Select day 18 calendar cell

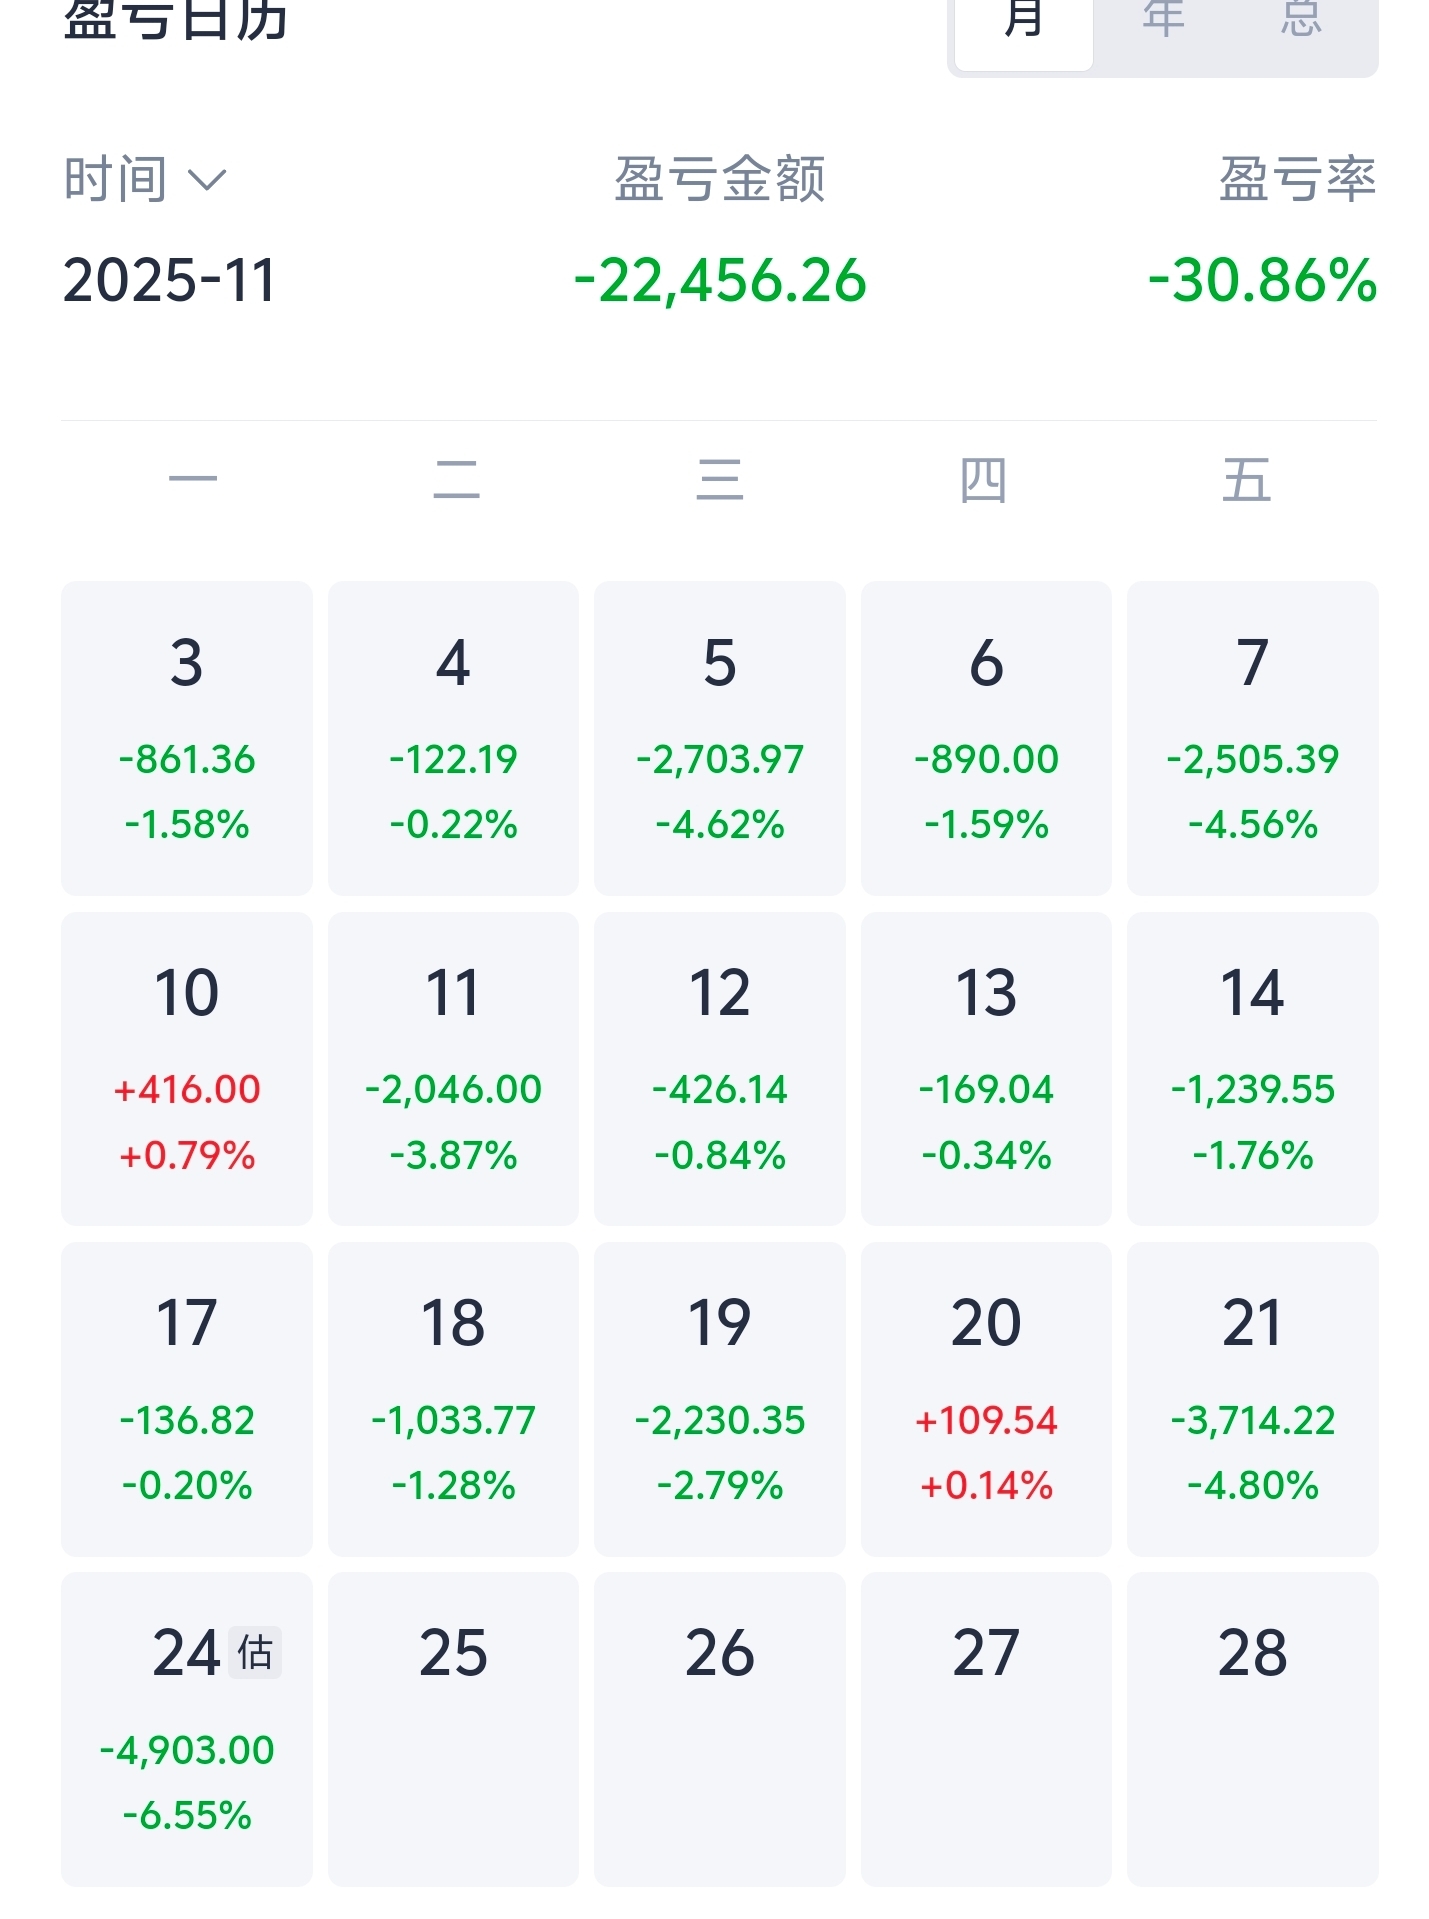[x=453, y=1398]
